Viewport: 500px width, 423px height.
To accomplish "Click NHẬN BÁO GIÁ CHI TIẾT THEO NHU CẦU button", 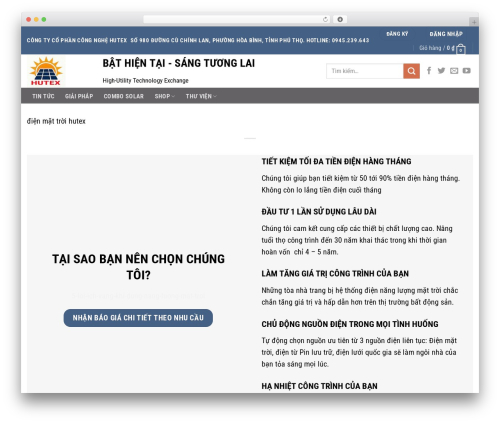I will pos(138,318).
